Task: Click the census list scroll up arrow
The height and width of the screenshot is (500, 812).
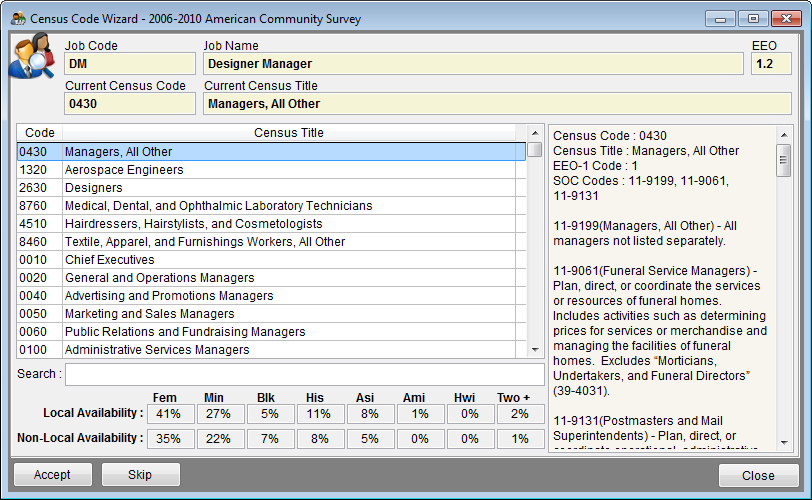Action: (x=535, y=134)
